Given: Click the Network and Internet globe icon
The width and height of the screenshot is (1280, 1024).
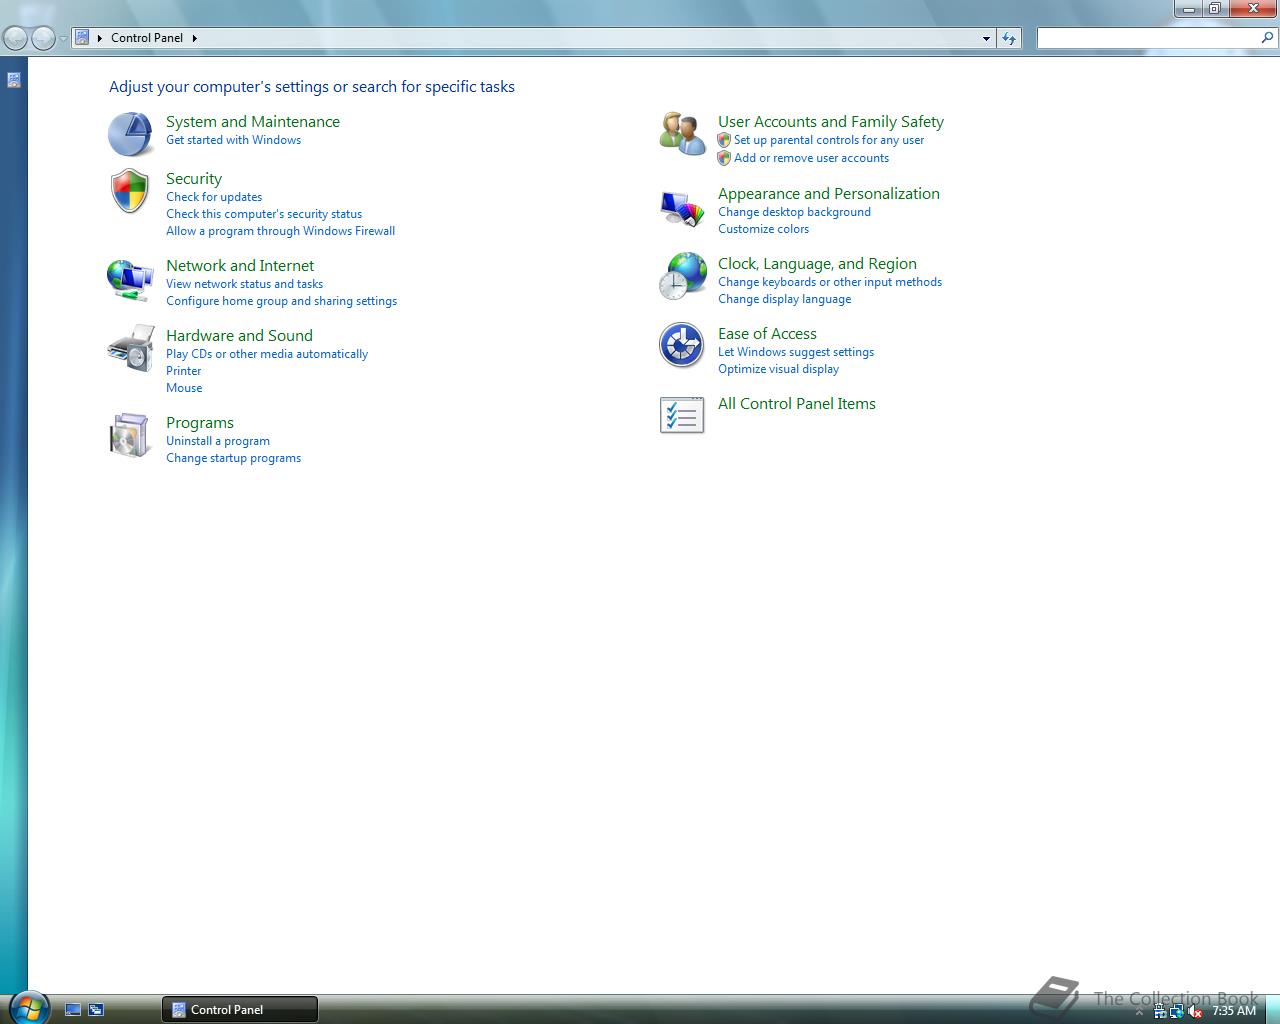Looking at the screenshot, I should (130, 279).
